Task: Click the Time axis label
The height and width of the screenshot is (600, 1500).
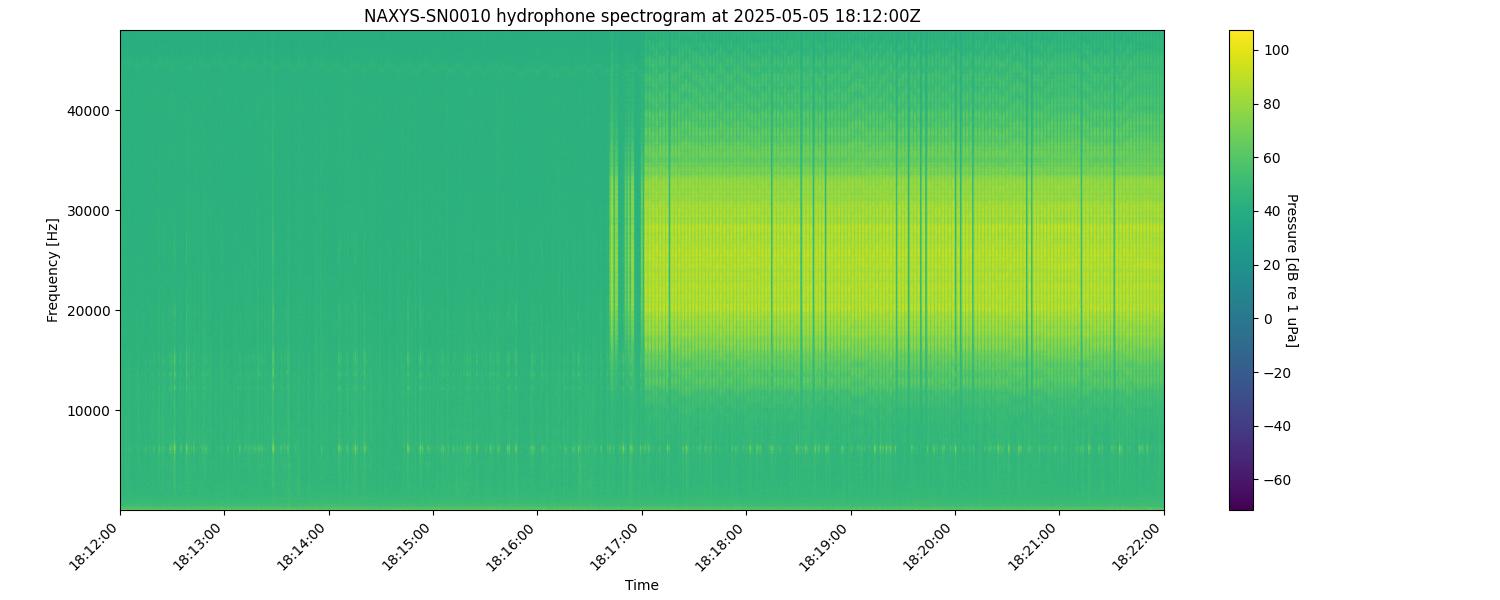Action: click(641, 585)
